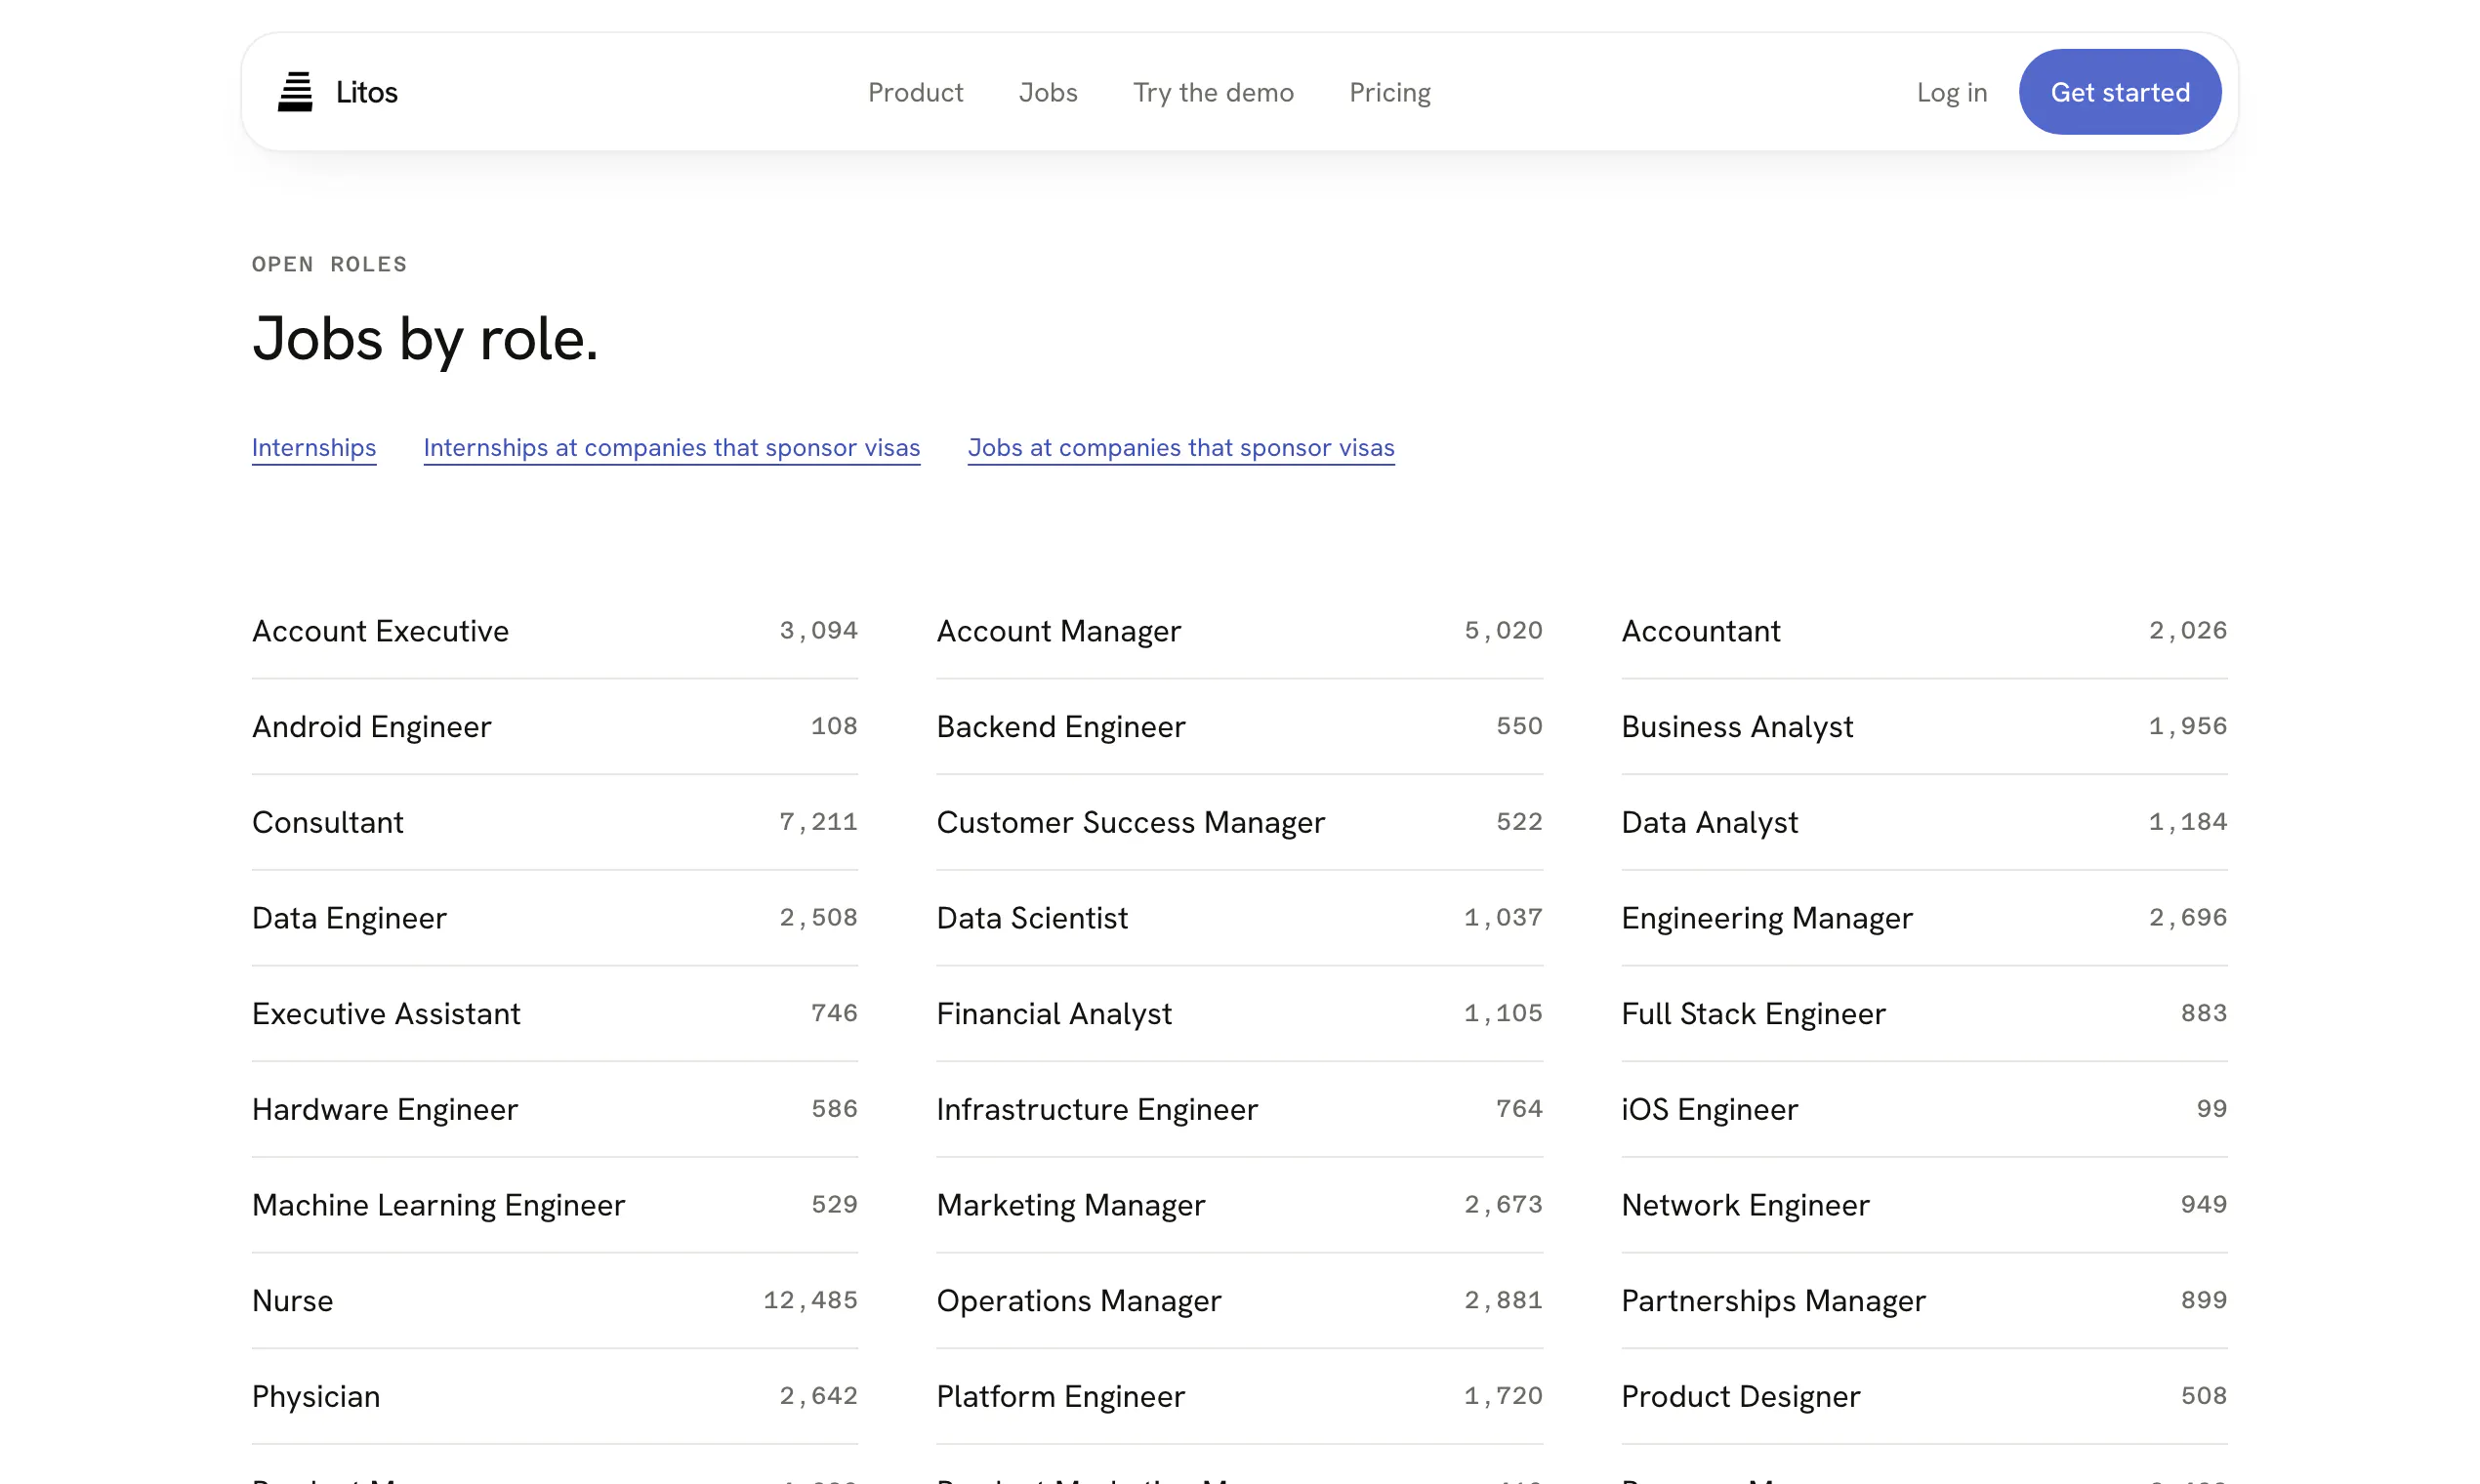
Task: Select the Account Executive role
Action: (555, 631)
